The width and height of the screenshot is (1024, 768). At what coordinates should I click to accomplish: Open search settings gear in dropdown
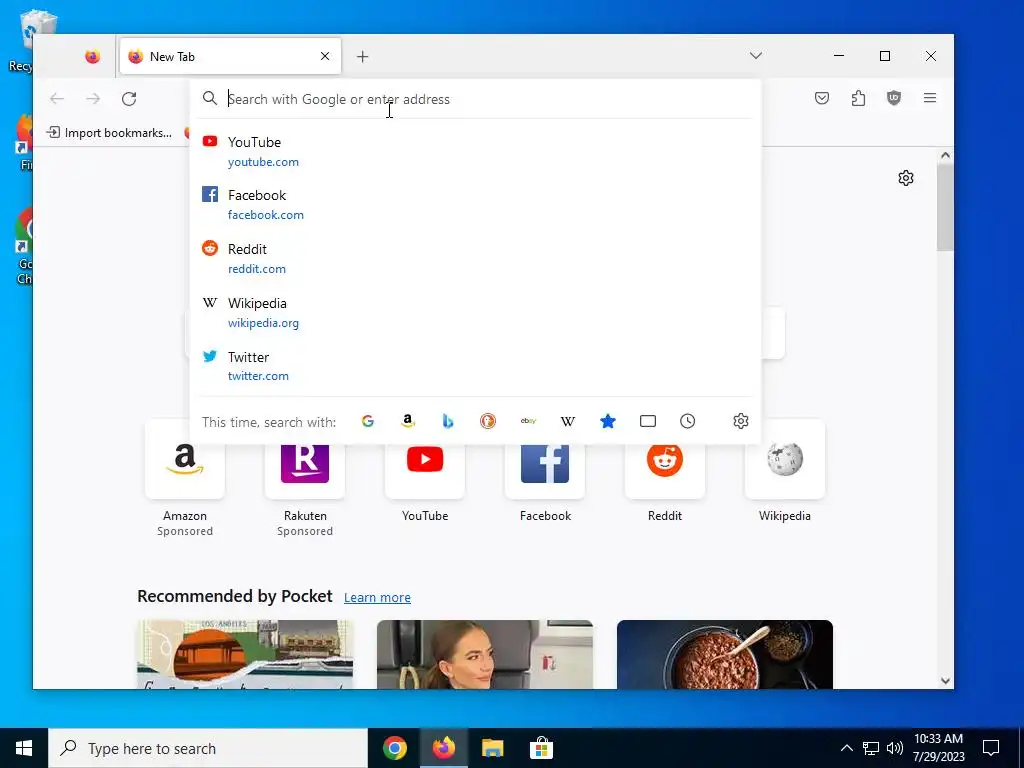click(741, 421)
